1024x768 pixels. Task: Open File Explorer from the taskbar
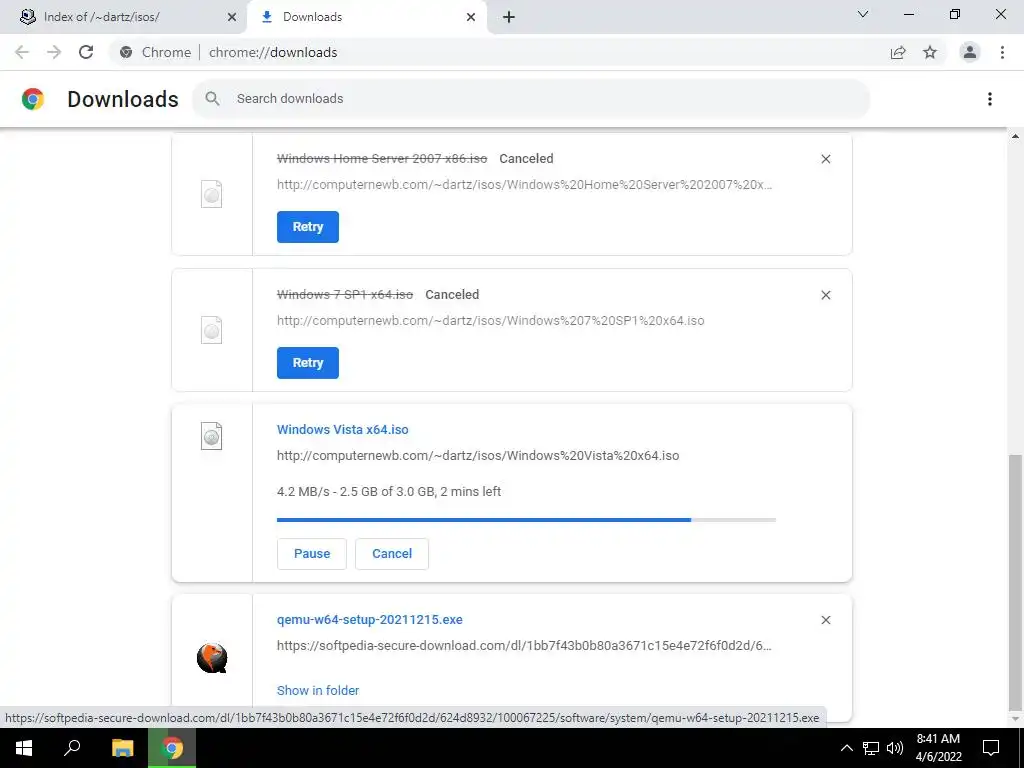(123, 748)
